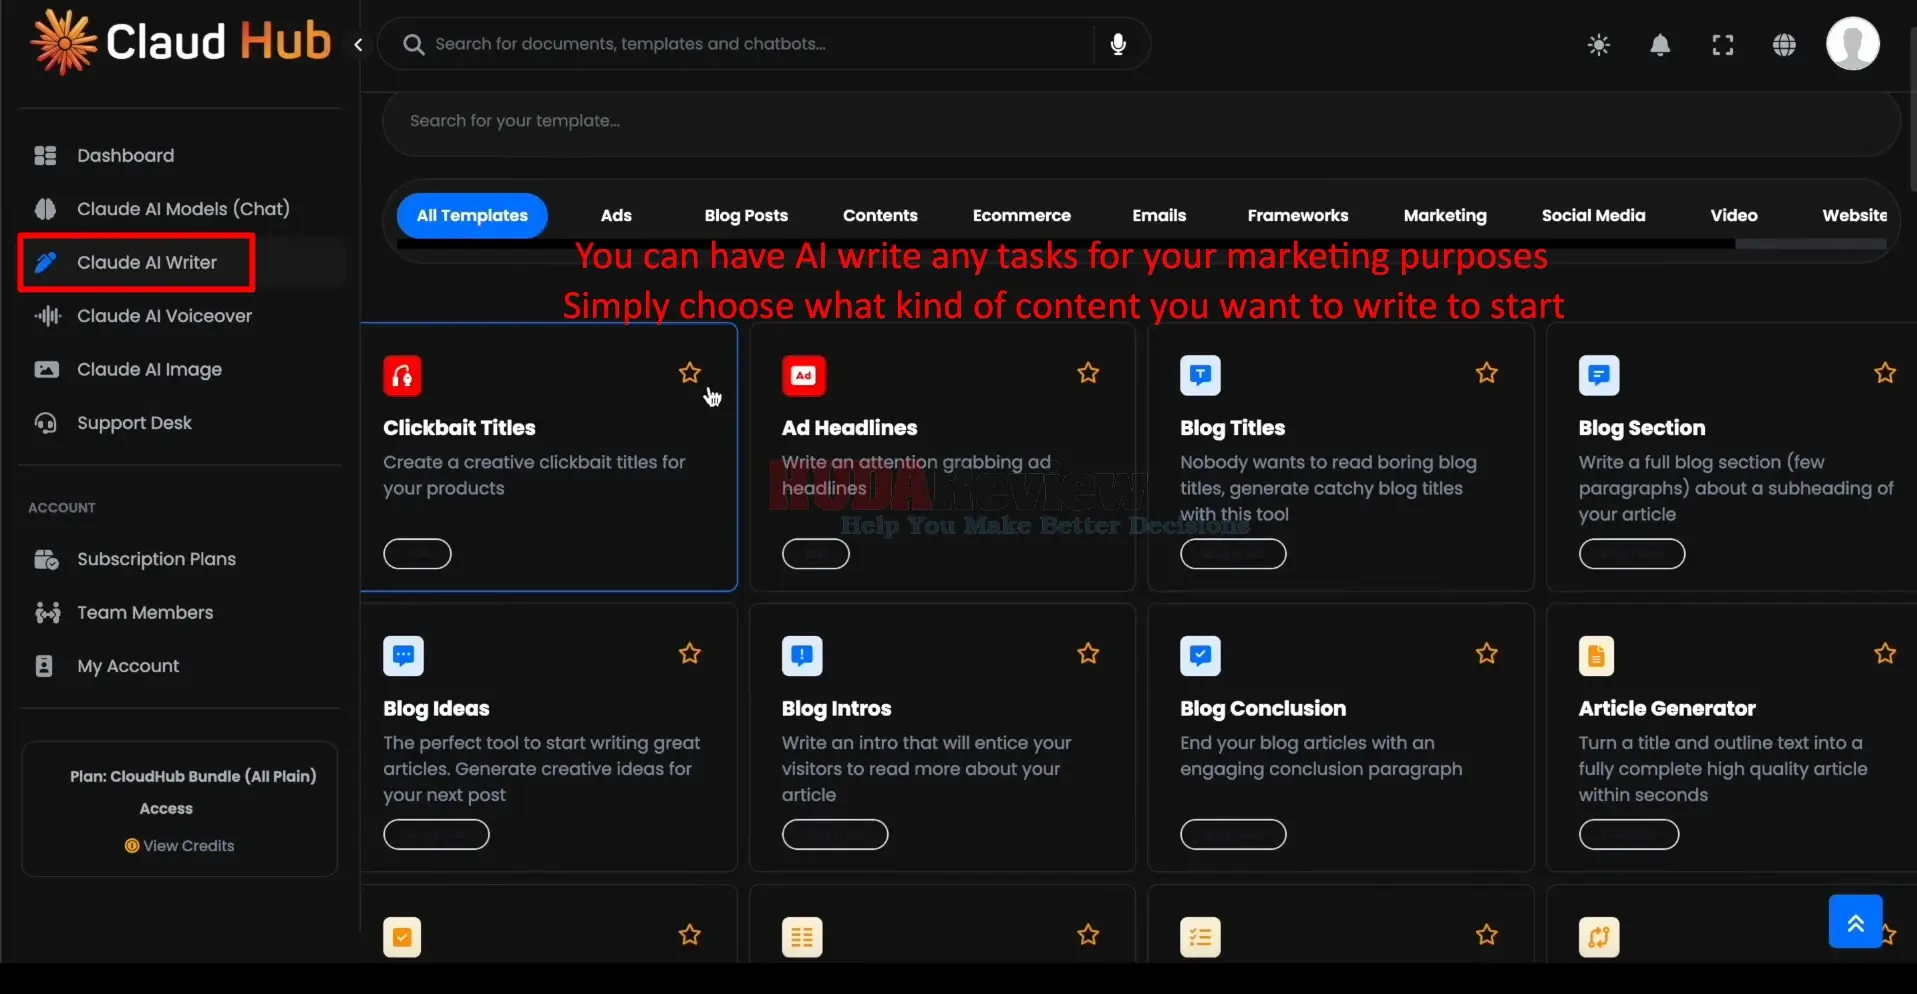Viewport: 1917px width, 994px height.
Task: Click View Credits link
Action: pos(180,846)
